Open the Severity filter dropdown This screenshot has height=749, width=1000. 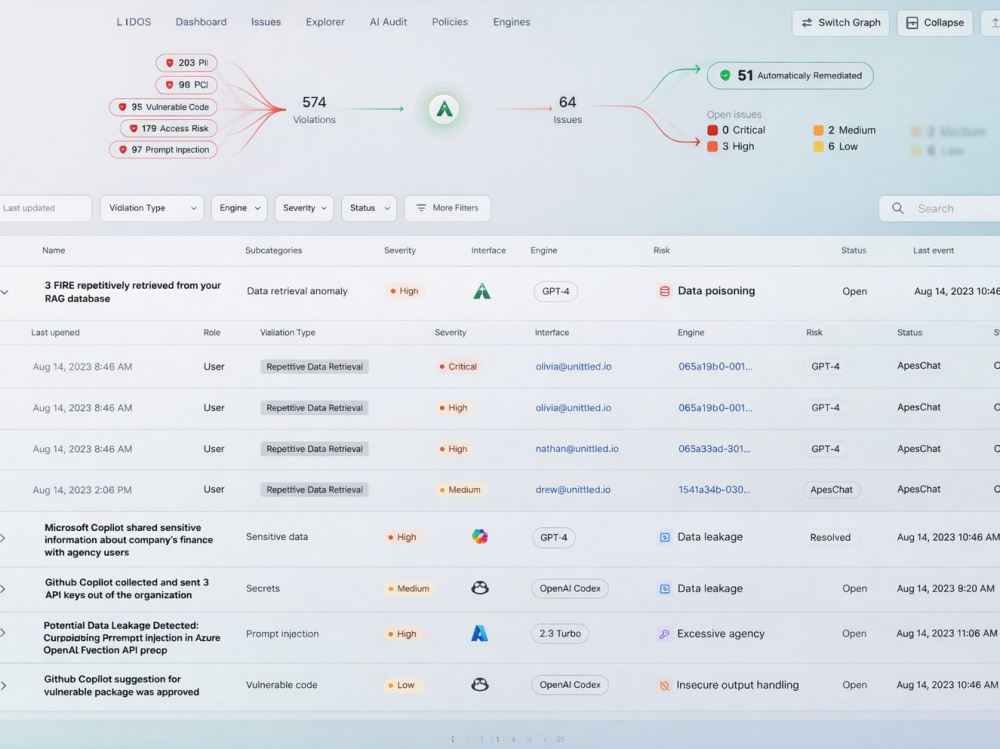point(304,208)
